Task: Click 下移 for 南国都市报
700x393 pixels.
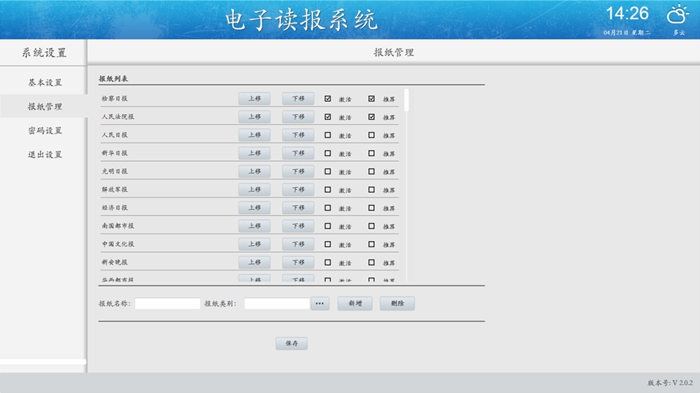Action: coord(298,226)
